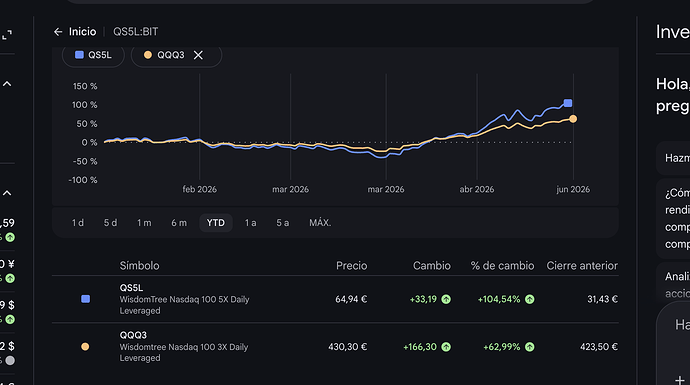Open the QS5L row in table
Viewport: 690px width, 385px height.
(335, 299)
